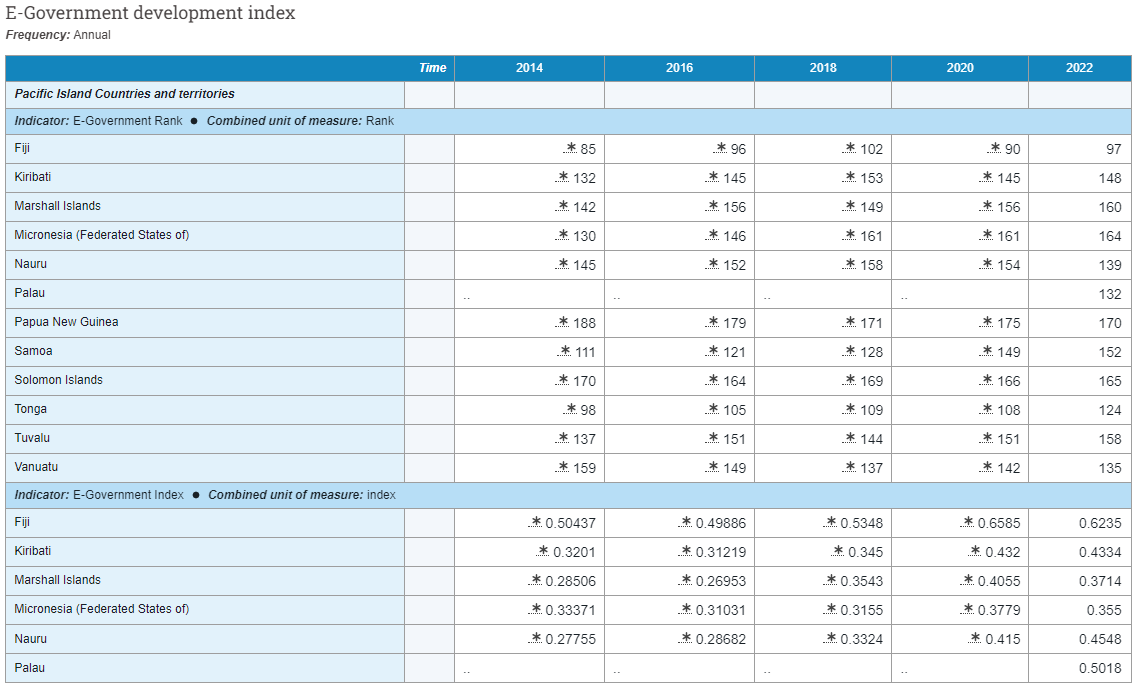The width and height of the screenshot is (1143, 683).
Task: Select the 2014 column header
Action: [529, 67]
